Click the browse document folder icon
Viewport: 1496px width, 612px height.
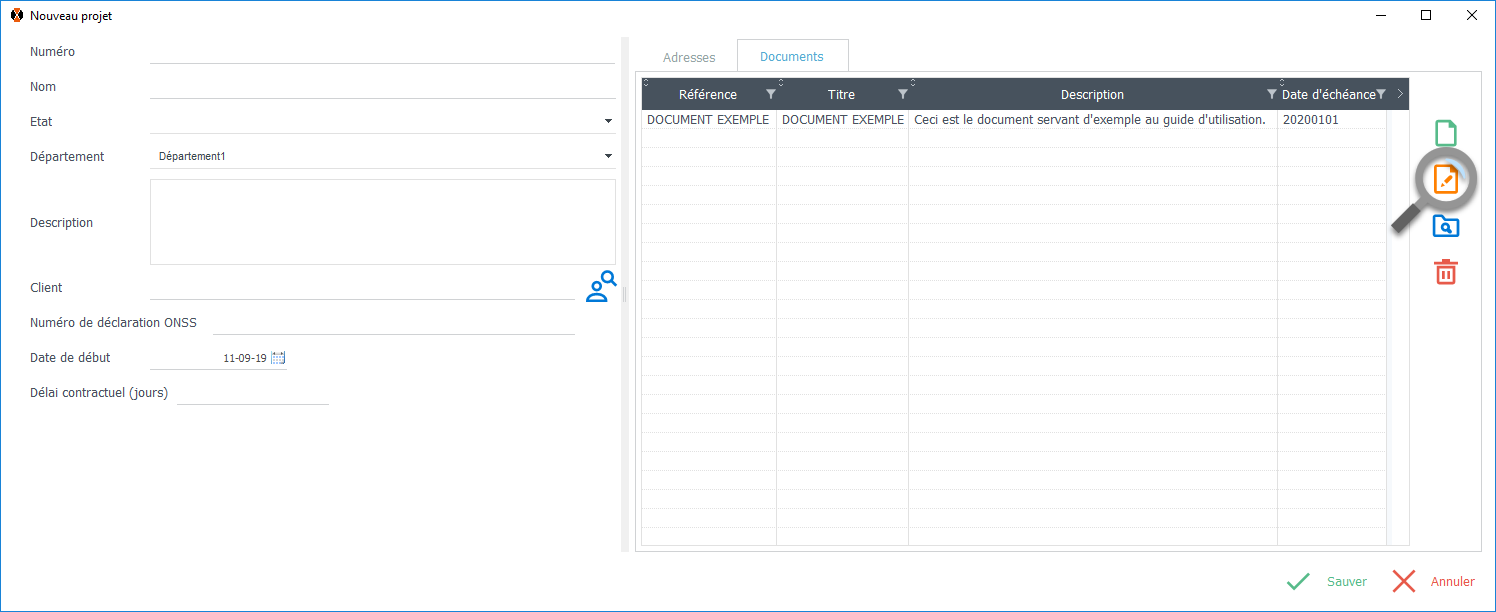pyautogui.click(x=1445, y=226)
